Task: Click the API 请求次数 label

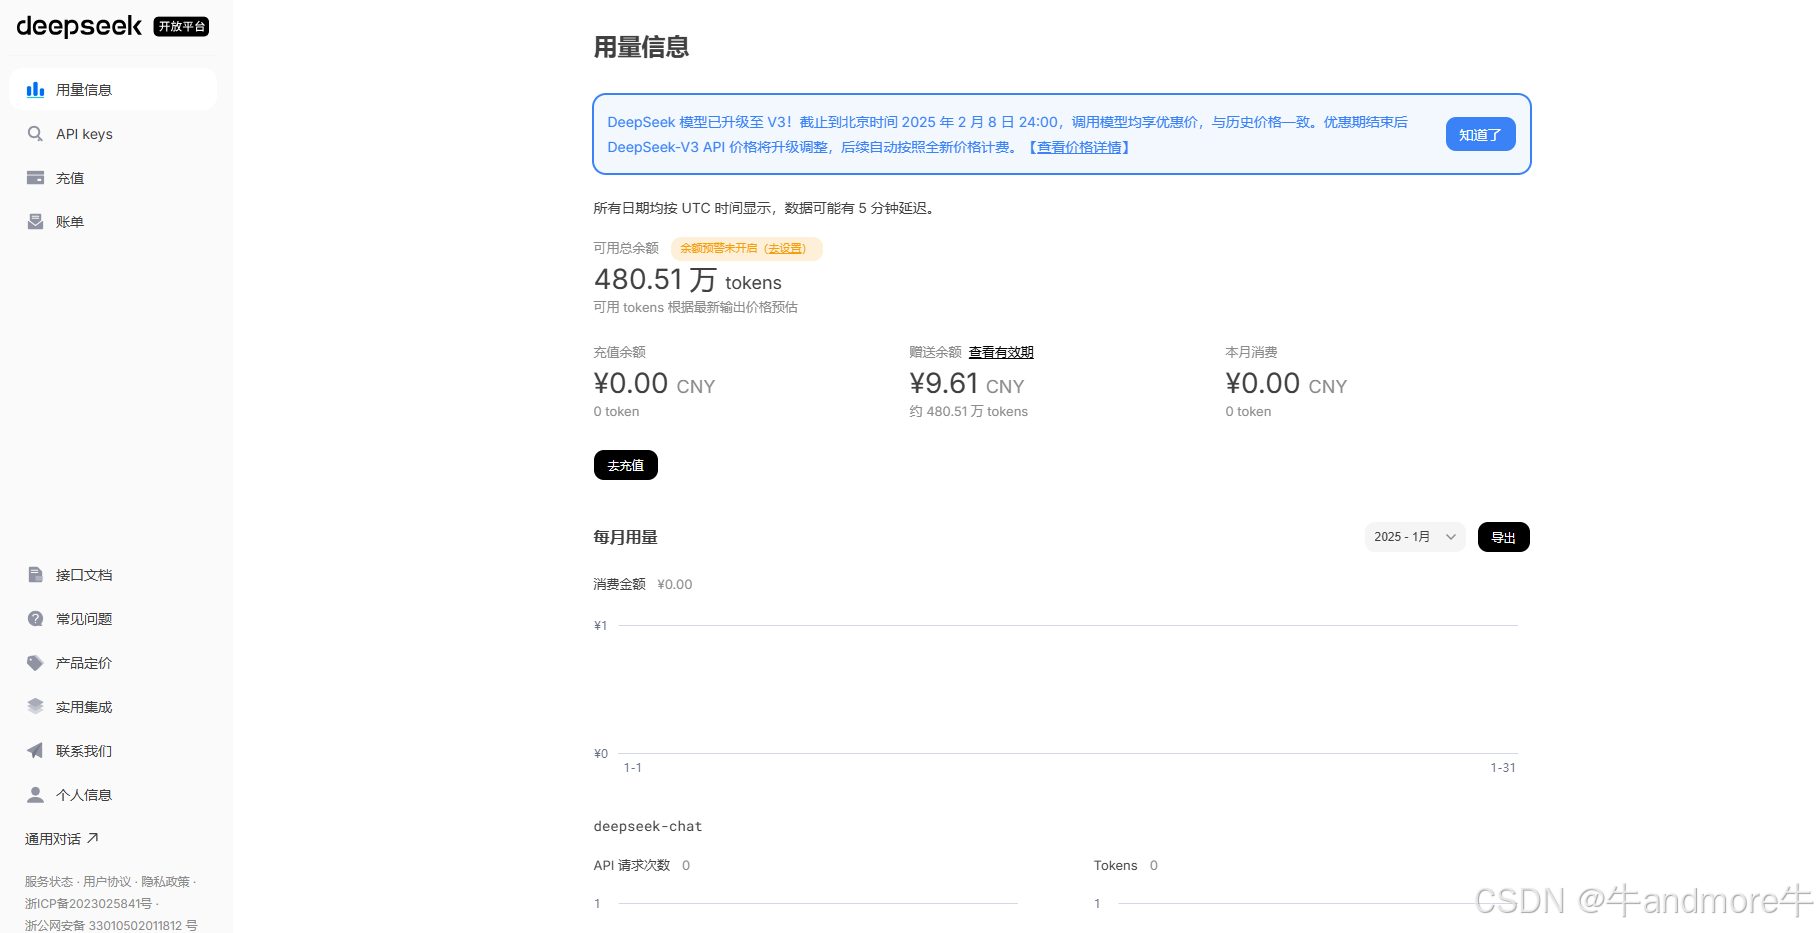Action: 632,865
